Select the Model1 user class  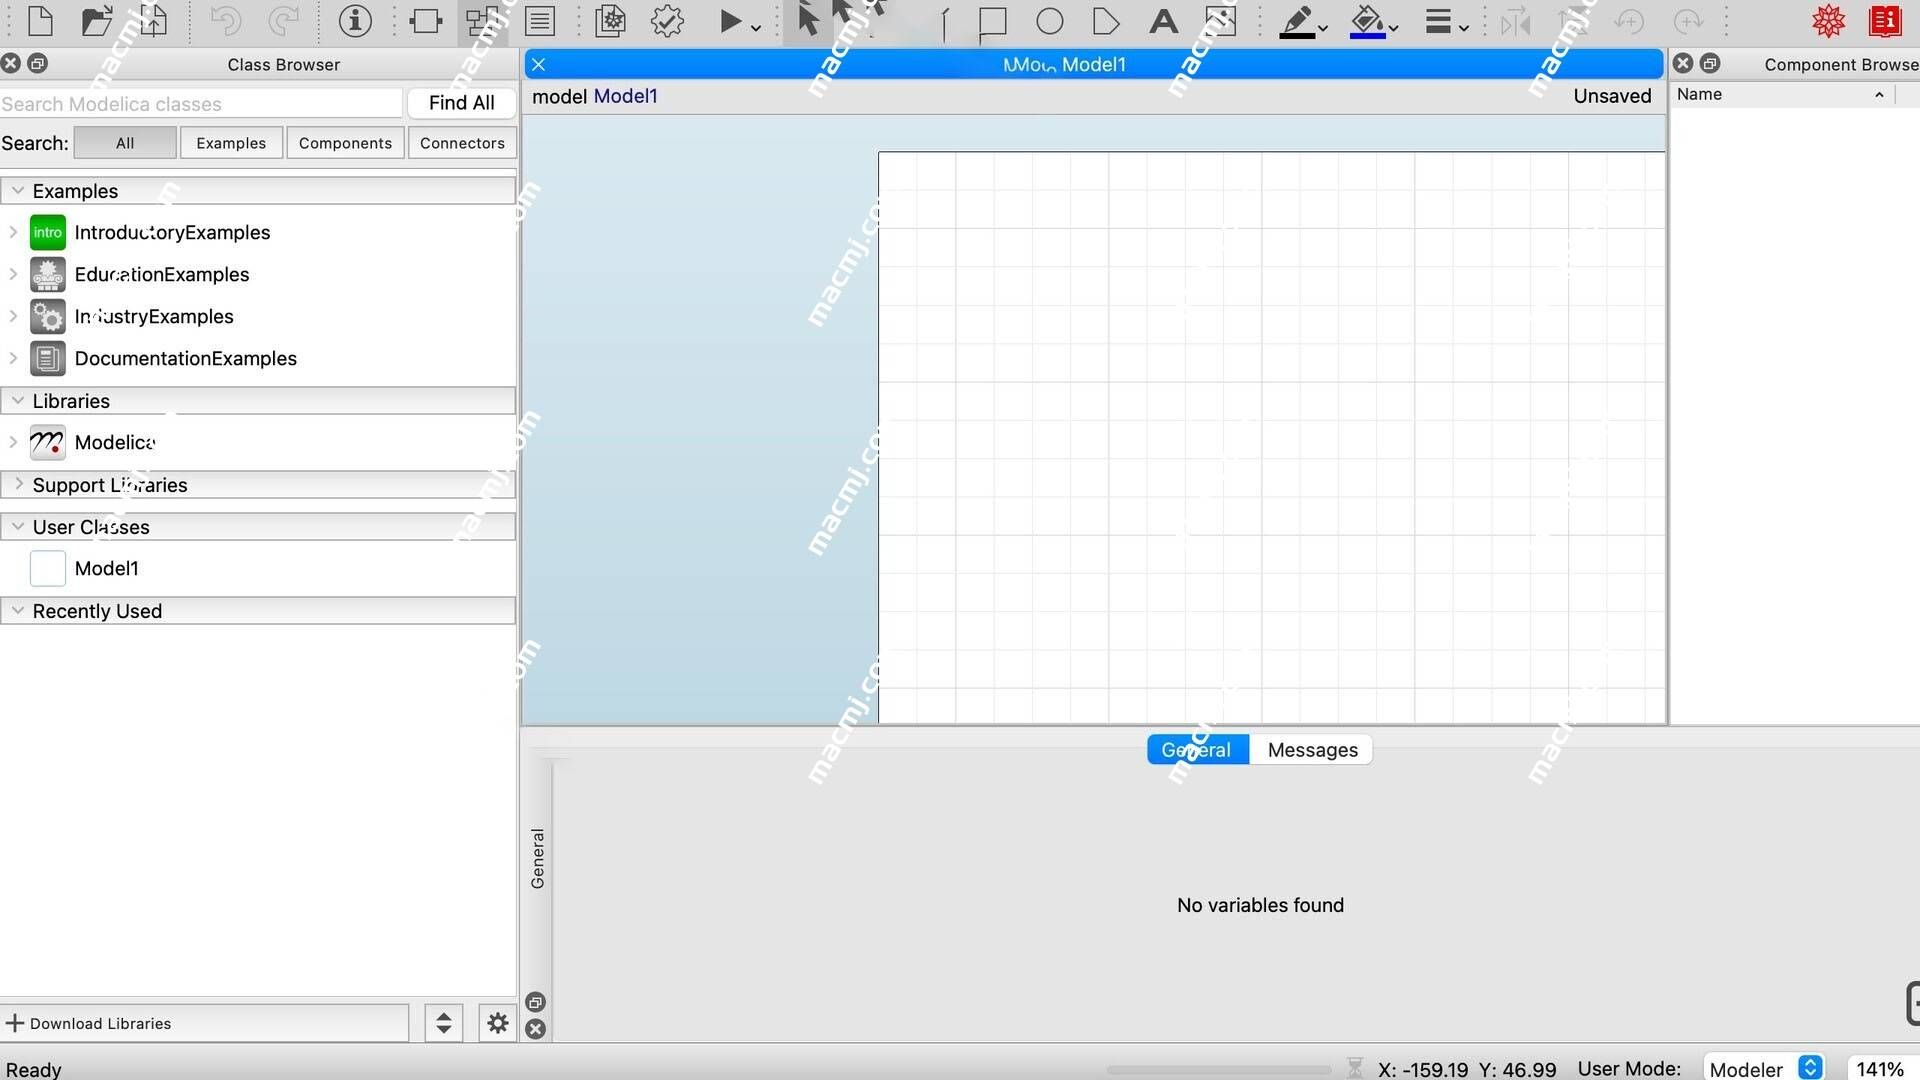(105, 568)
